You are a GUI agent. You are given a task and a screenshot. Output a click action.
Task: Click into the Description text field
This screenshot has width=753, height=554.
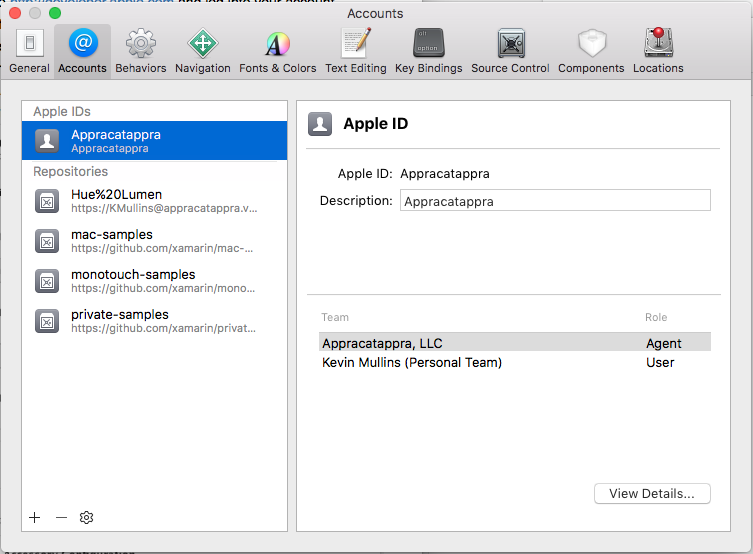555,200
